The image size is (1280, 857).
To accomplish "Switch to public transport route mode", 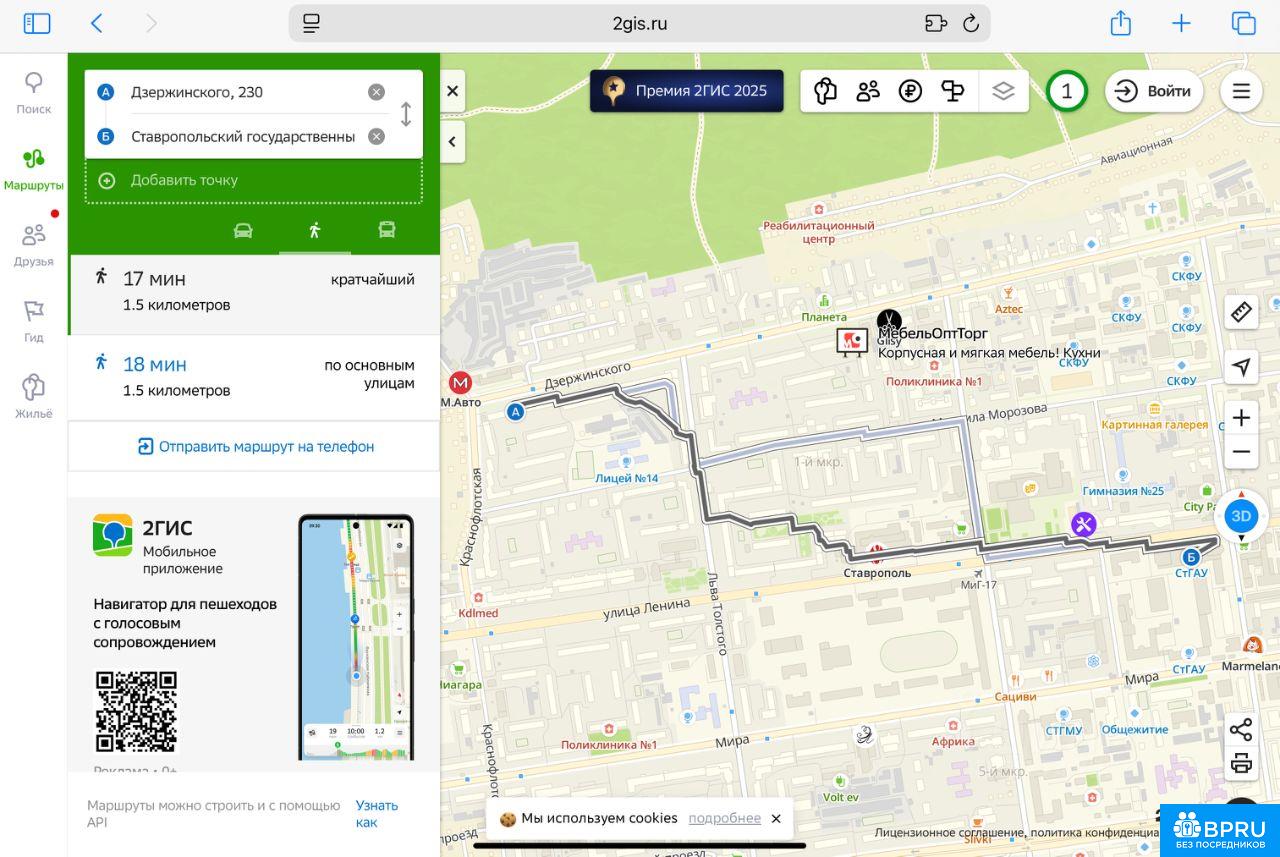I will click(x=387, y=230).
